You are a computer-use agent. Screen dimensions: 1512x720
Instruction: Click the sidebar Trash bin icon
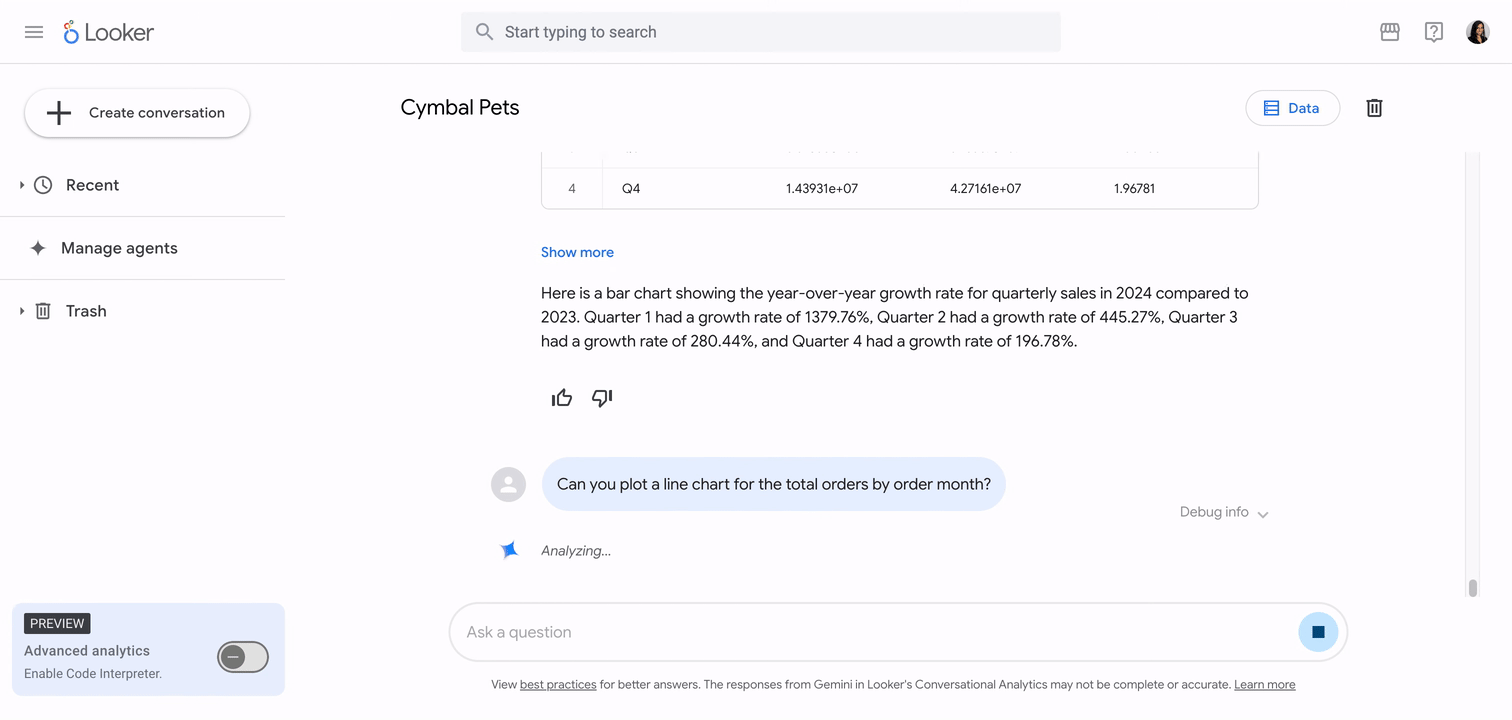coord(43,311)
